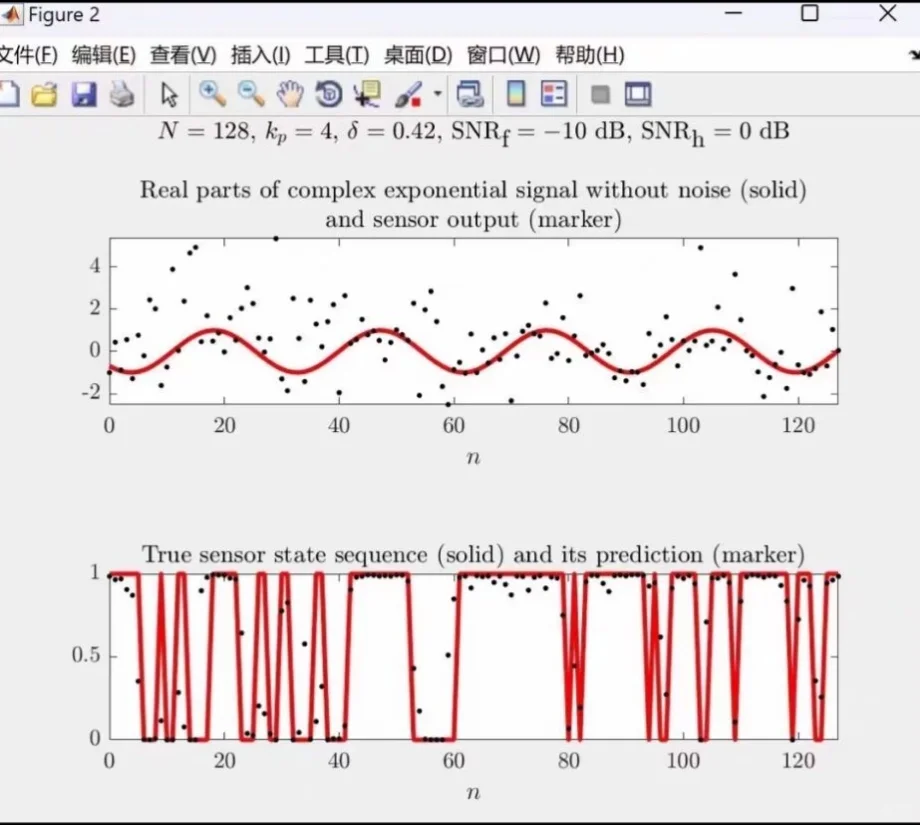Viewport: 920px width, 825px height.
Task: Open the 插入(I) menu
Action: tap(261, 56)
